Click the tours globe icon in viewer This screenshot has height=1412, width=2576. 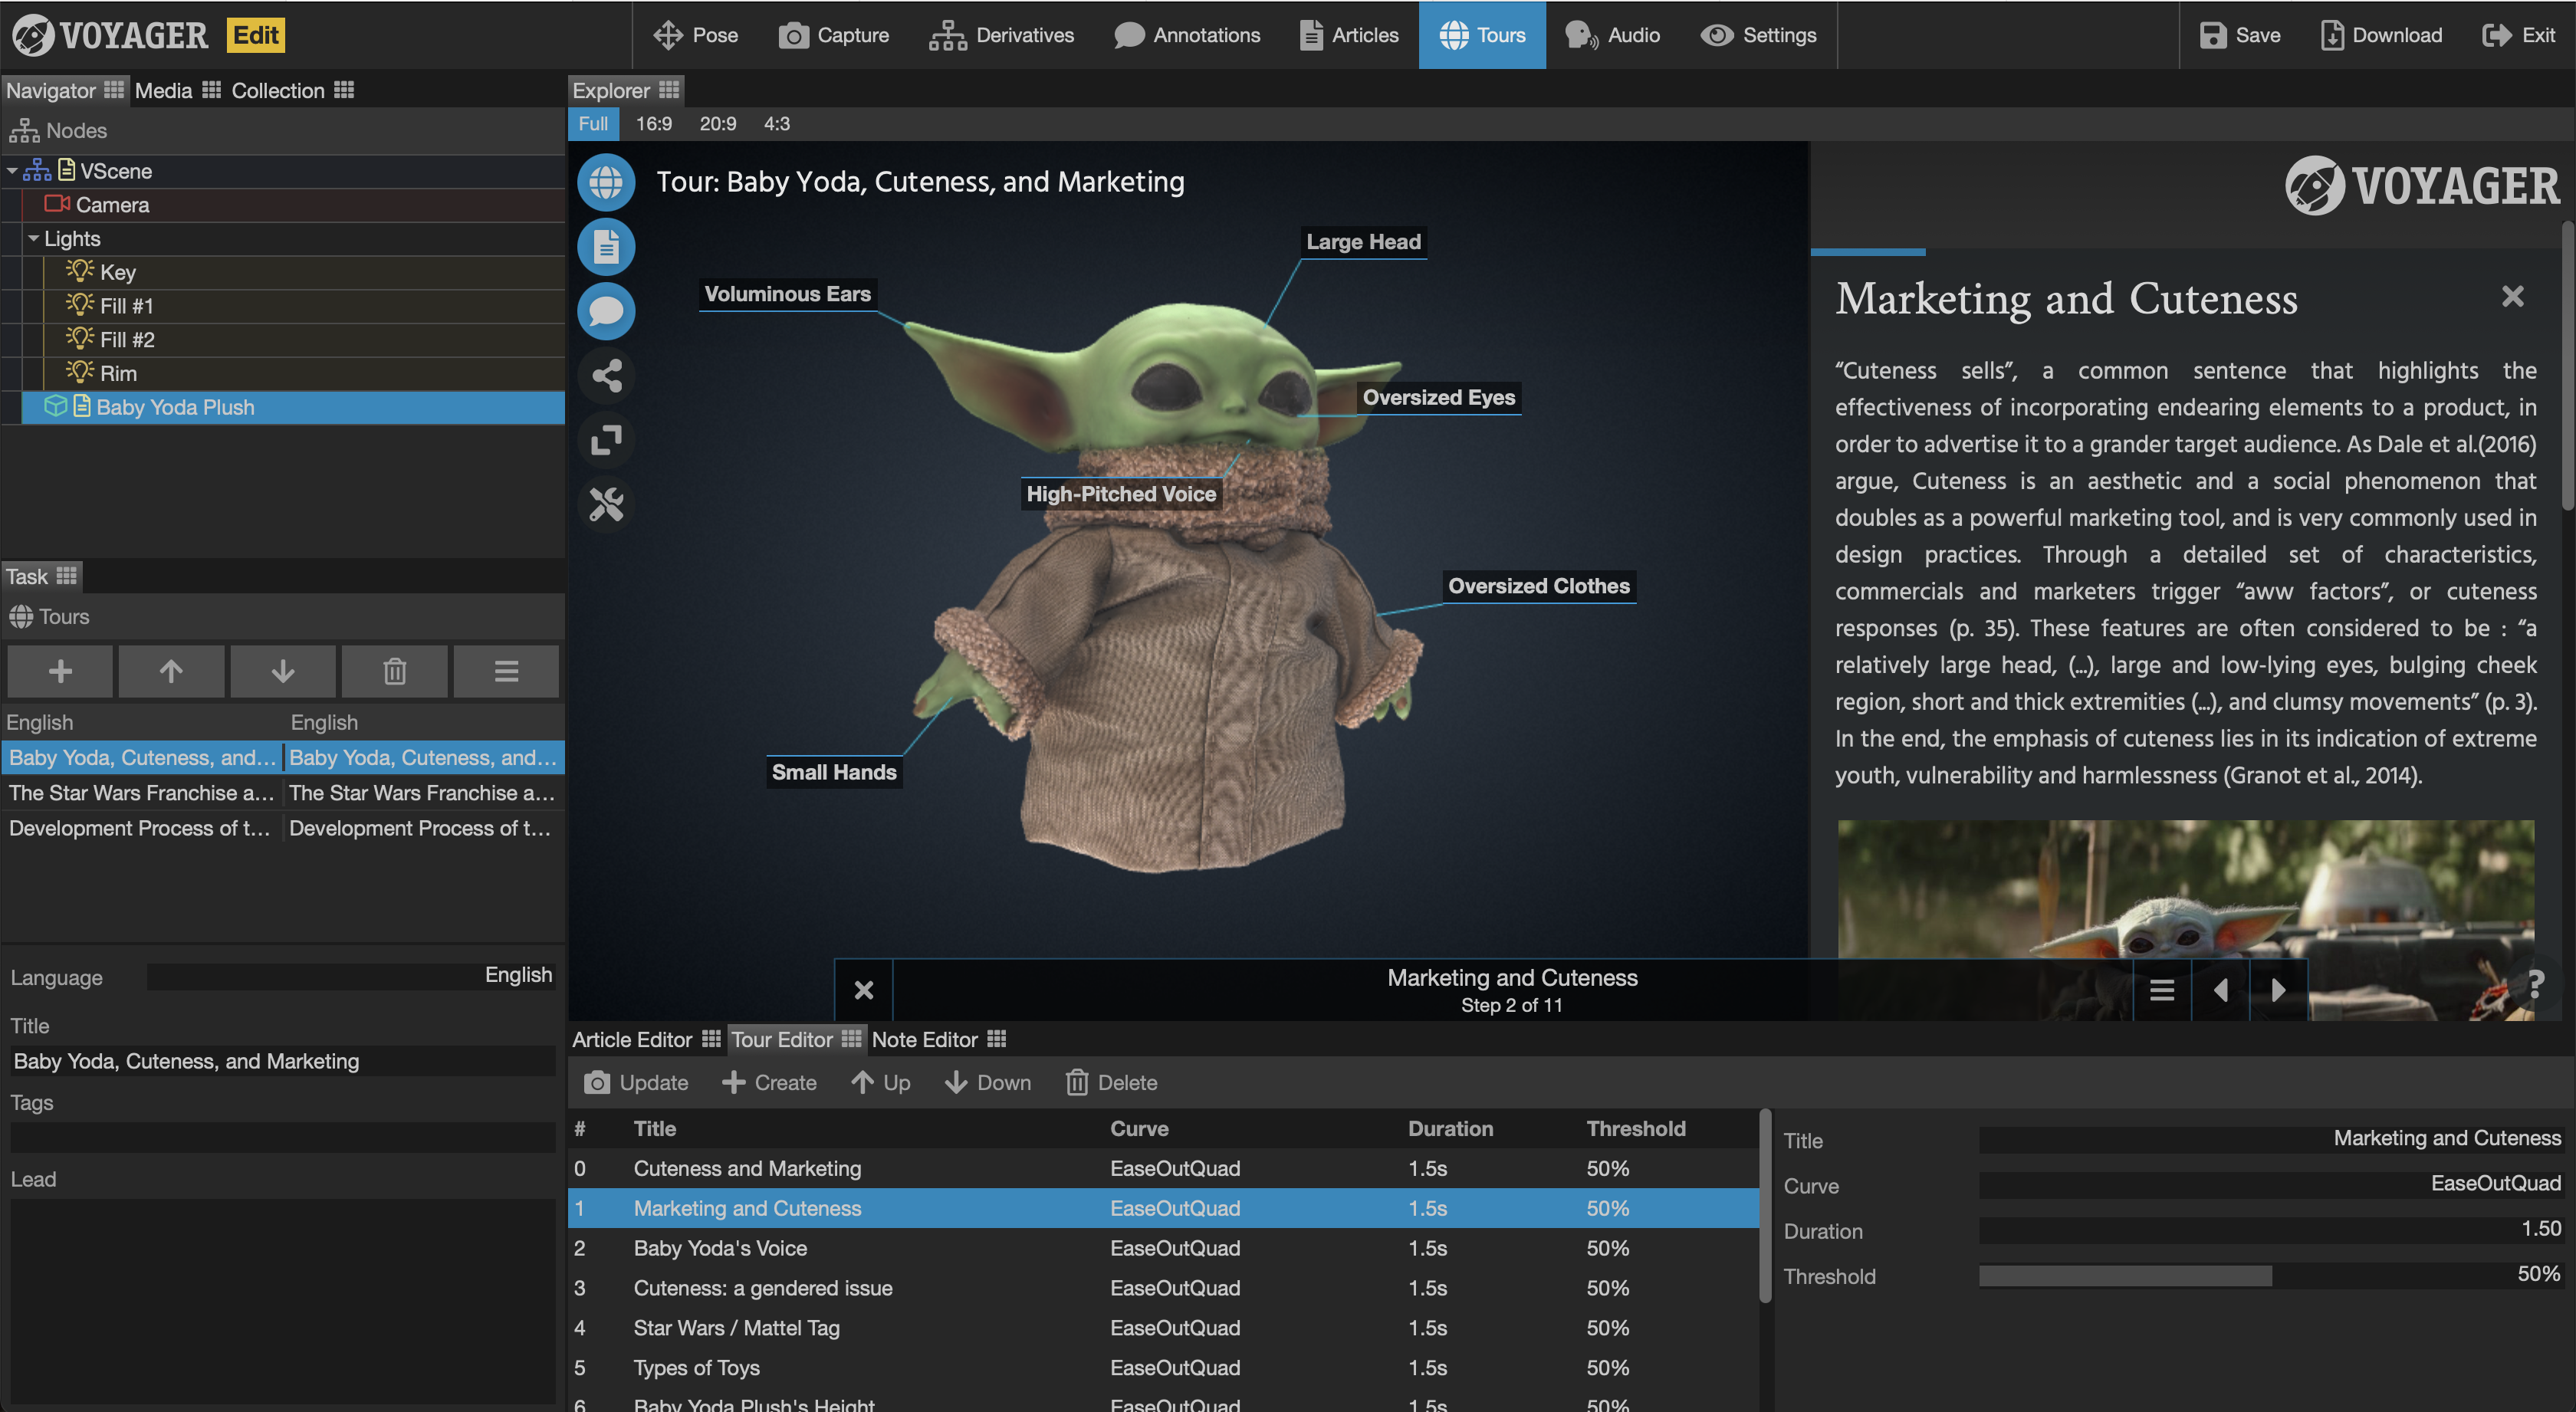pyautogui.click(x=606, y=182)
